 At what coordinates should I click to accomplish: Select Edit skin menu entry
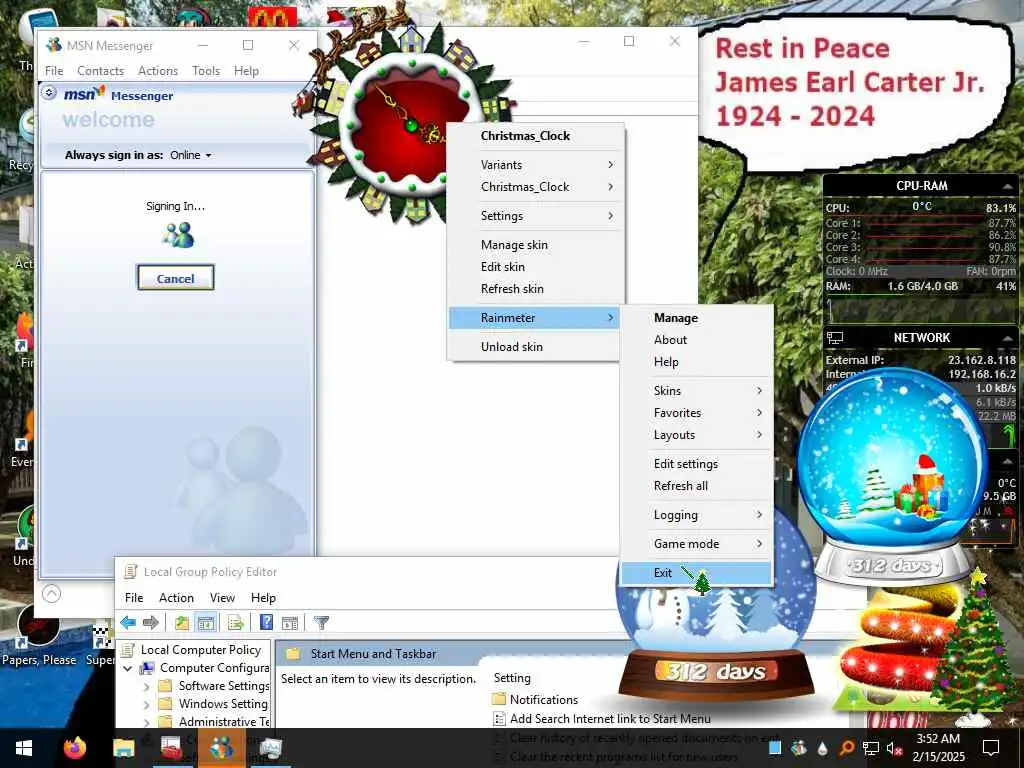536,267
